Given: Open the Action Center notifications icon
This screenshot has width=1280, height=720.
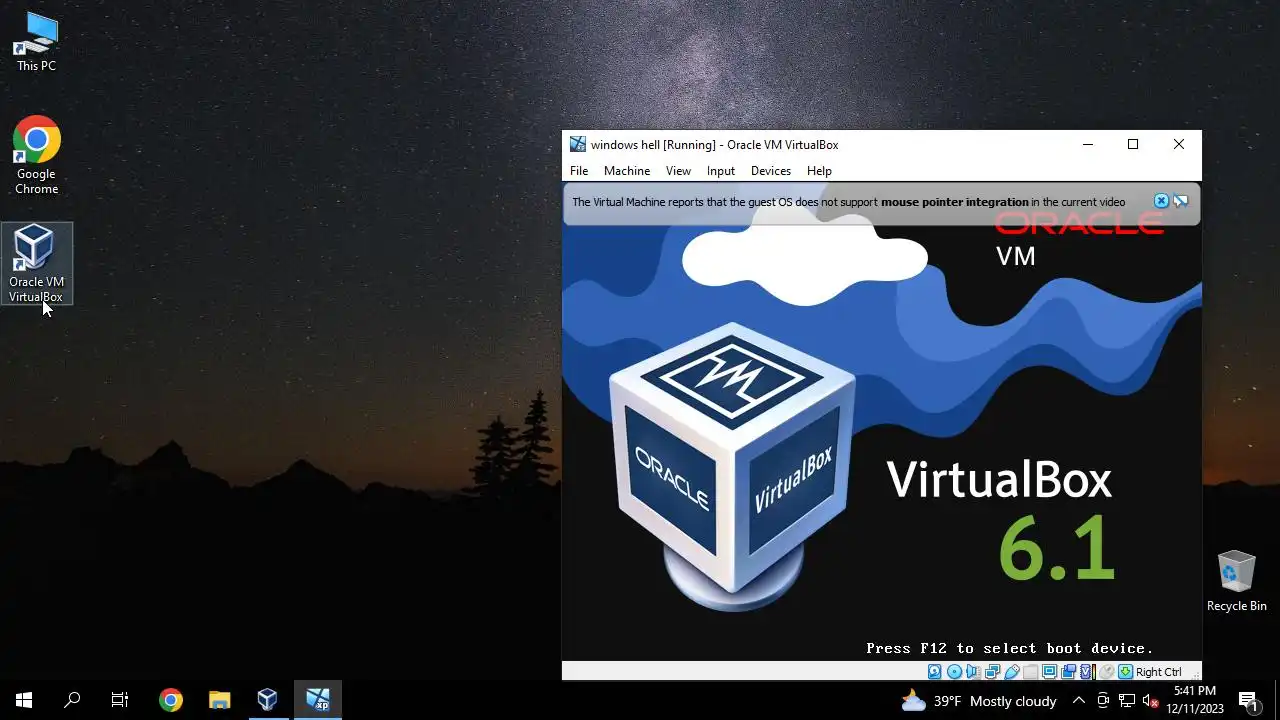Looking at the screenshot, I should [x=1248, y=701].
